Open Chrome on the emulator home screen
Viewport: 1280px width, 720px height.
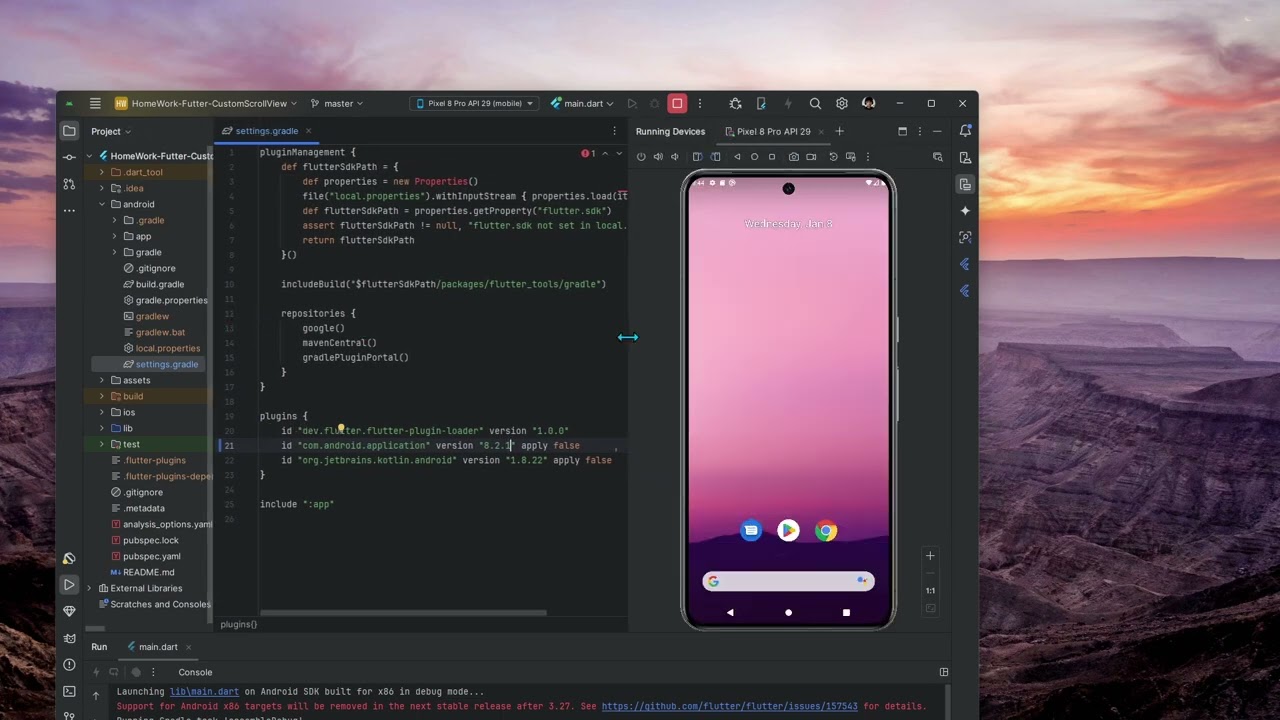pos(826,531)
